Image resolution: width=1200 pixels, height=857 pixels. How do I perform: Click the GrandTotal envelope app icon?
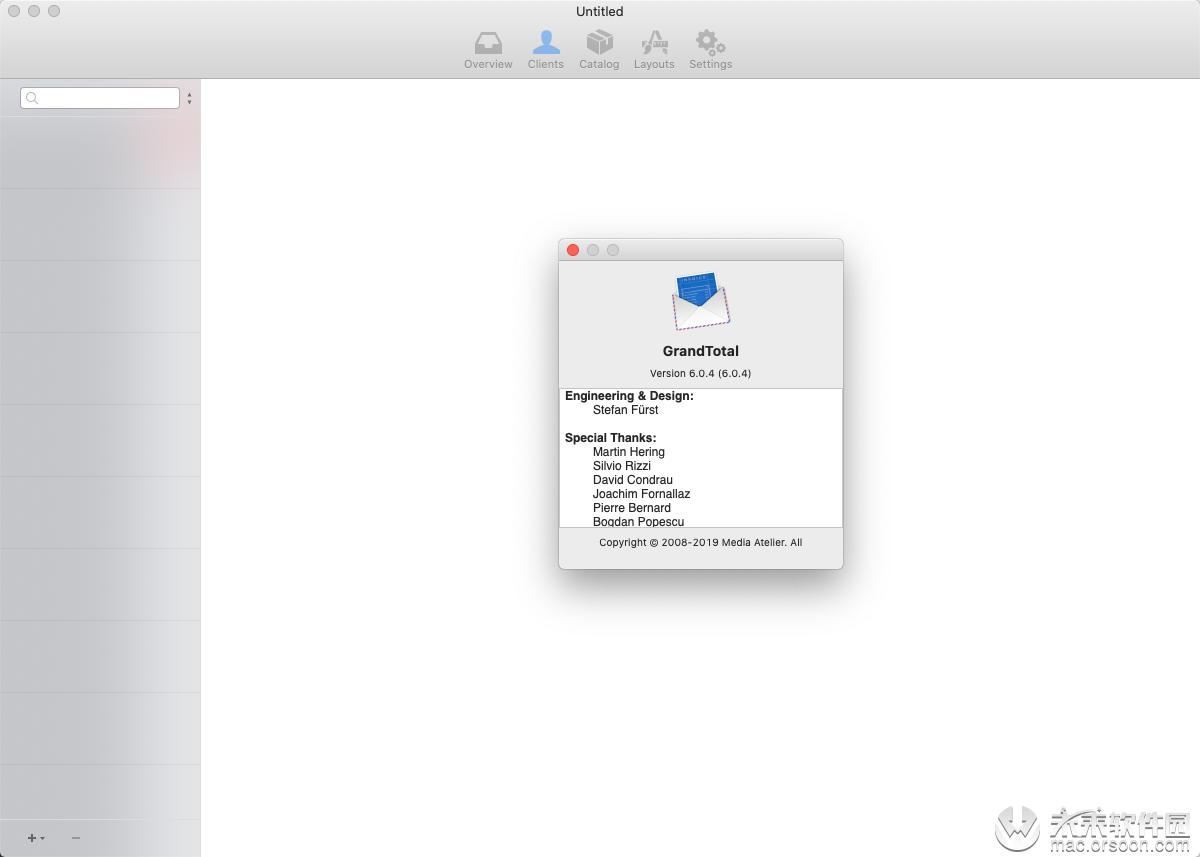tap(700, 301)
